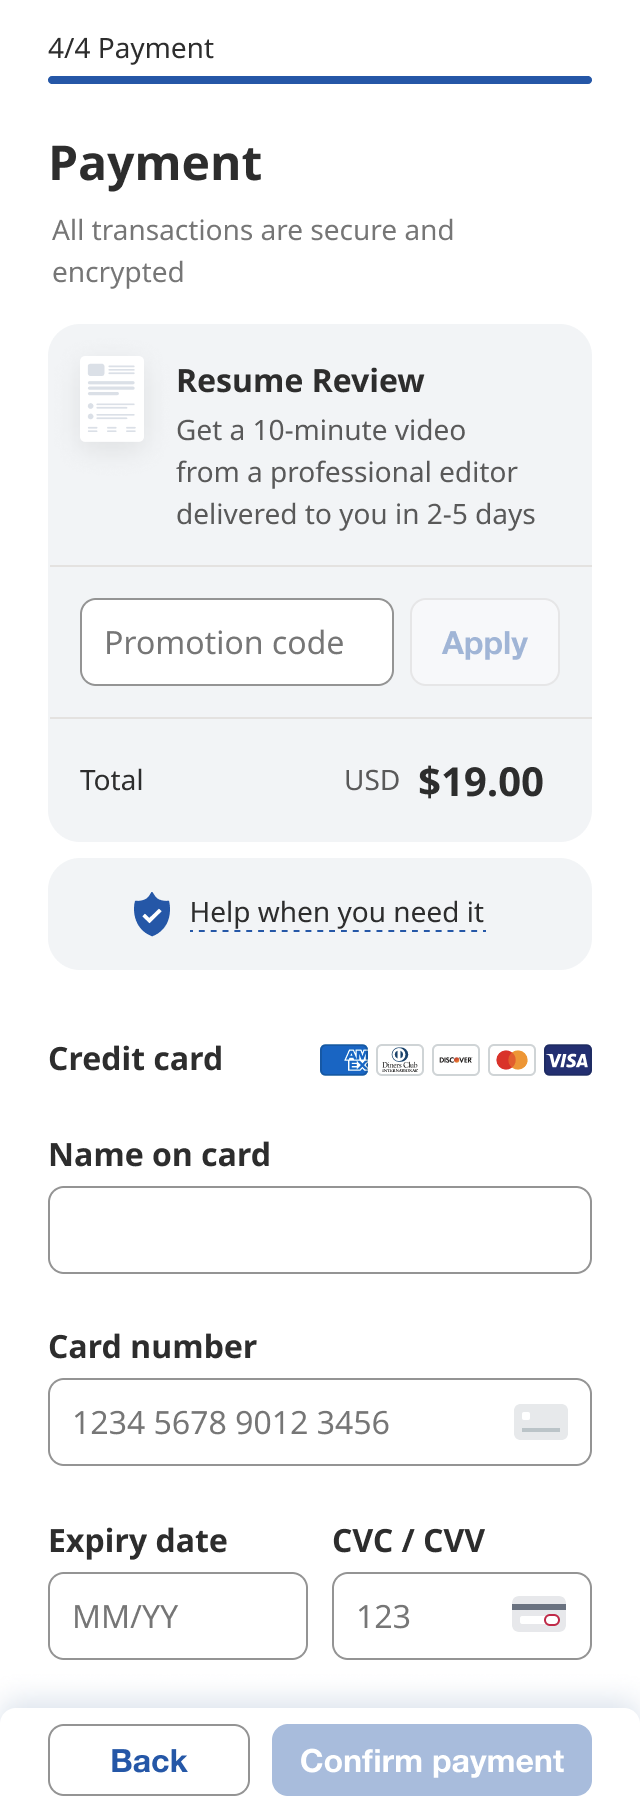Open the 'Help when you need it' link
This screenshot has width=640, height=1812.
[337, 913]
